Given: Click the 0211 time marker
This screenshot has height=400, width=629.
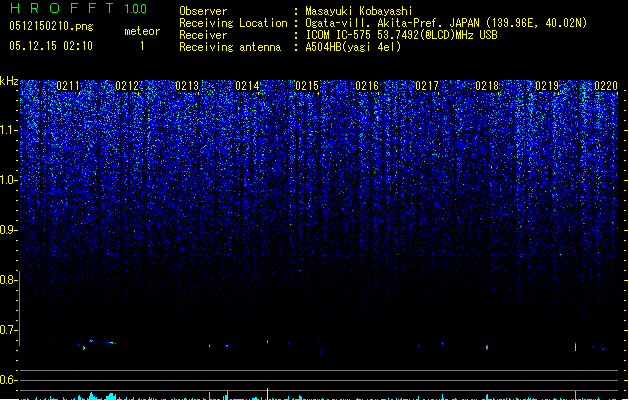Looking at the screenshot, I should (x=68, y=86).
